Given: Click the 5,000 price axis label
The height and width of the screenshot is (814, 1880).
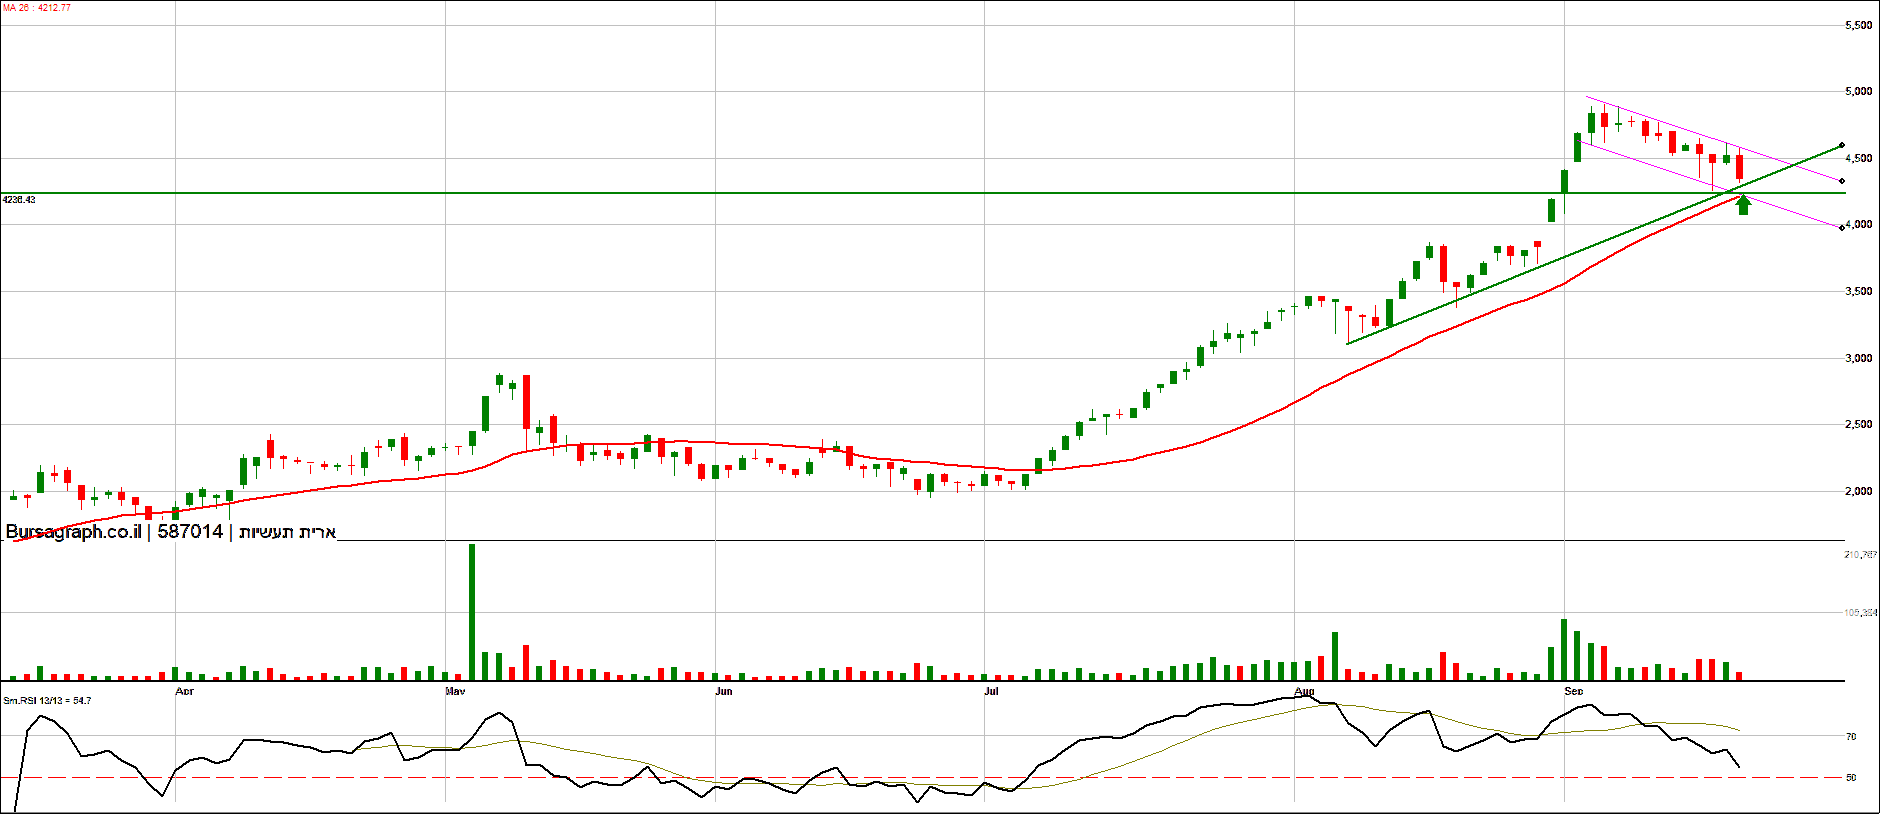Looking at the screenshot, I should [1858, 92].
